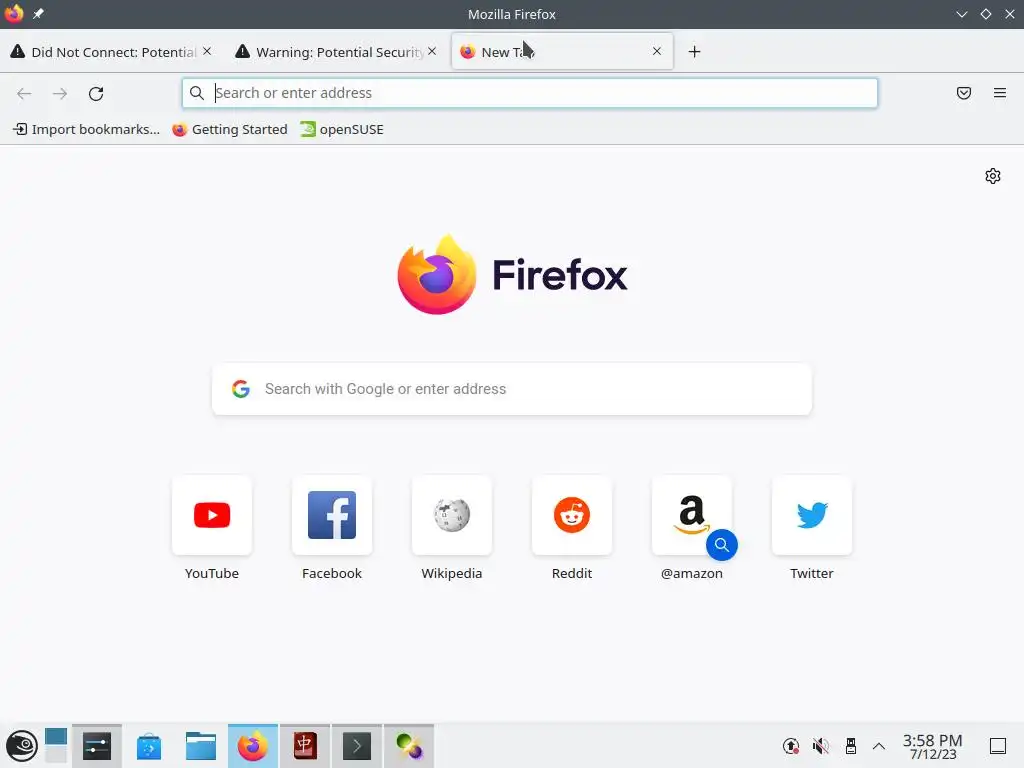Screen dimensions: 1024x768
Task: Reload the current page
Action: click(x=96, y=93)
